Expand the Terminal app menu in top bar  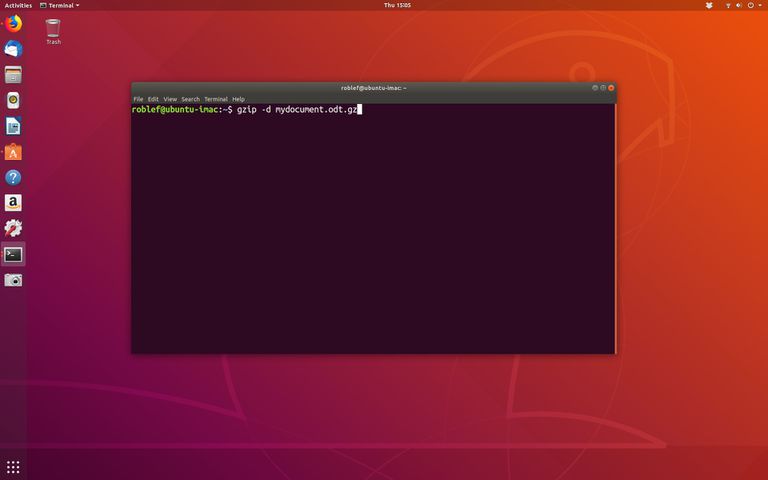[60, 5]
